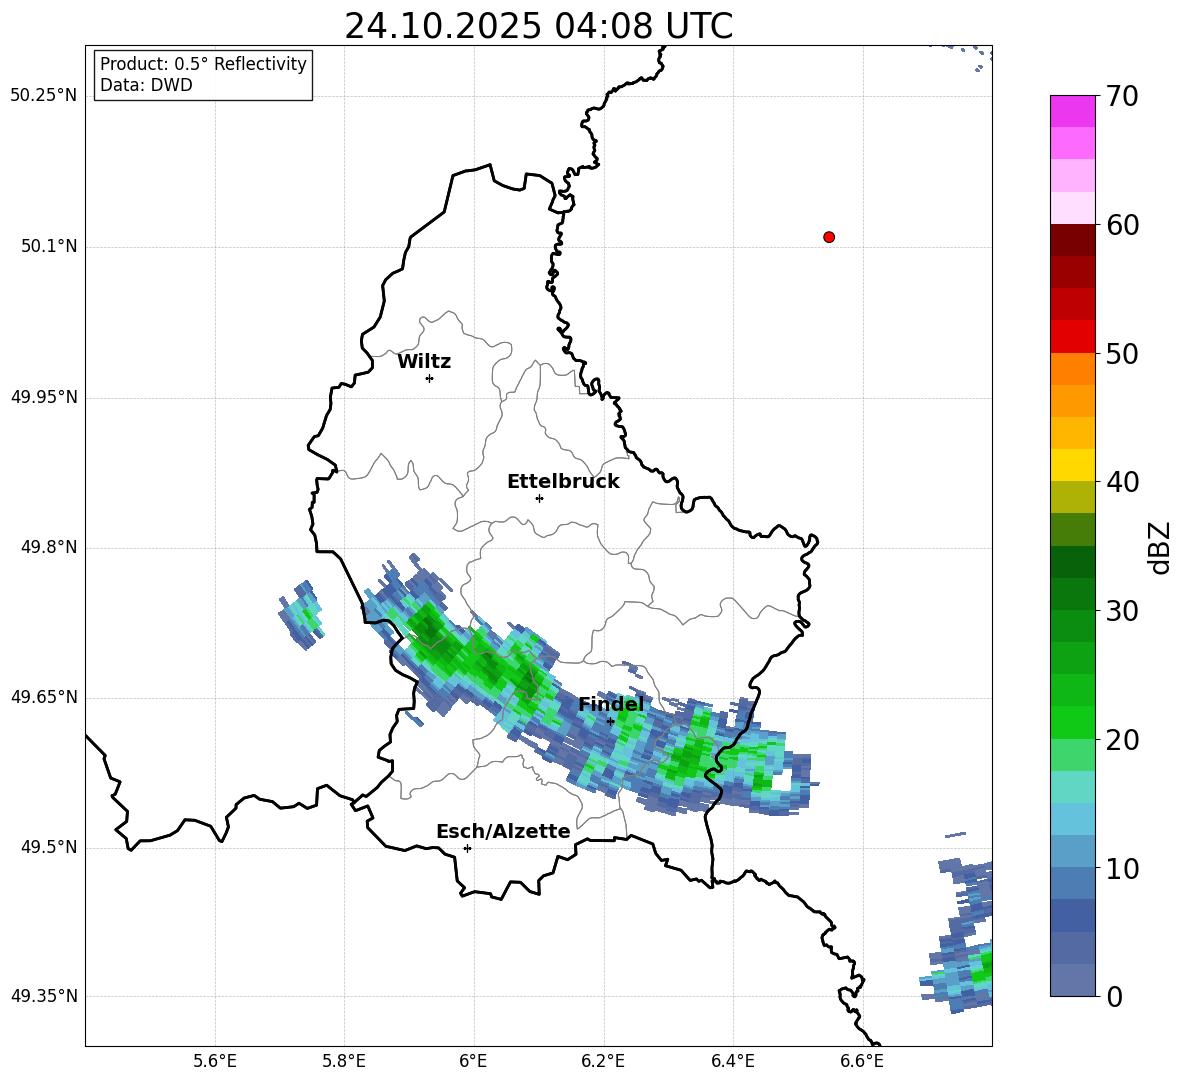
Task: Click the Findel label
Action: click(611, 704)
